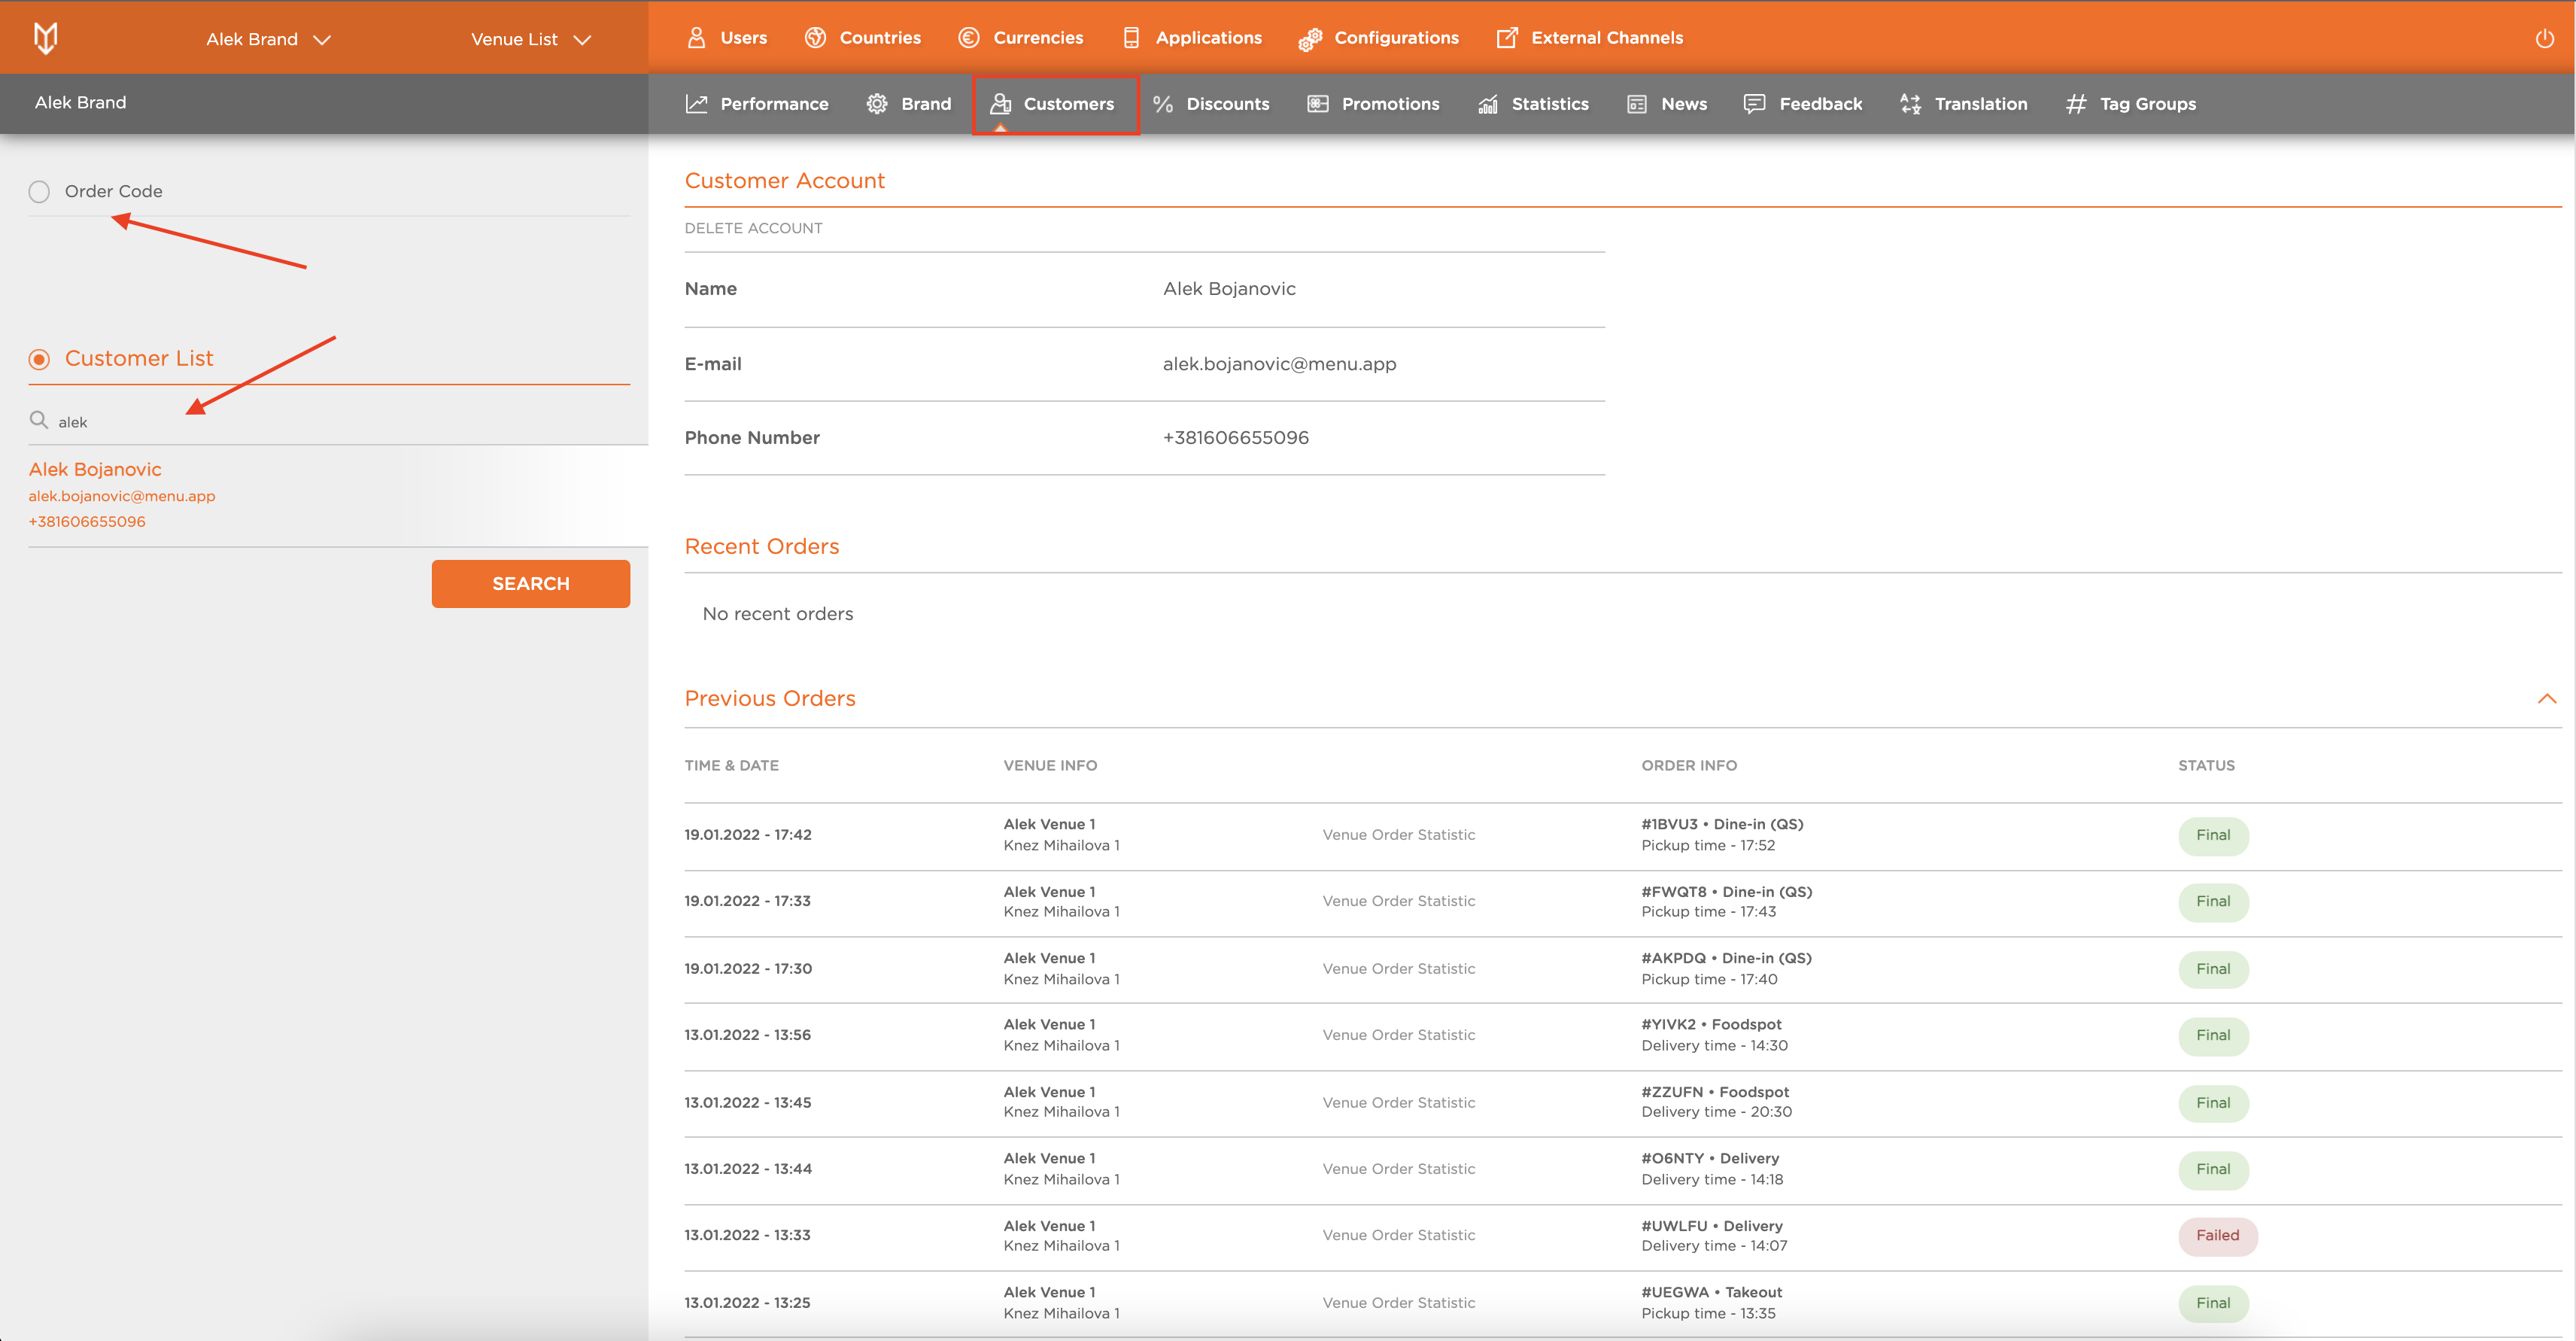Click the Configurations gears icon

click(1309, 39)
